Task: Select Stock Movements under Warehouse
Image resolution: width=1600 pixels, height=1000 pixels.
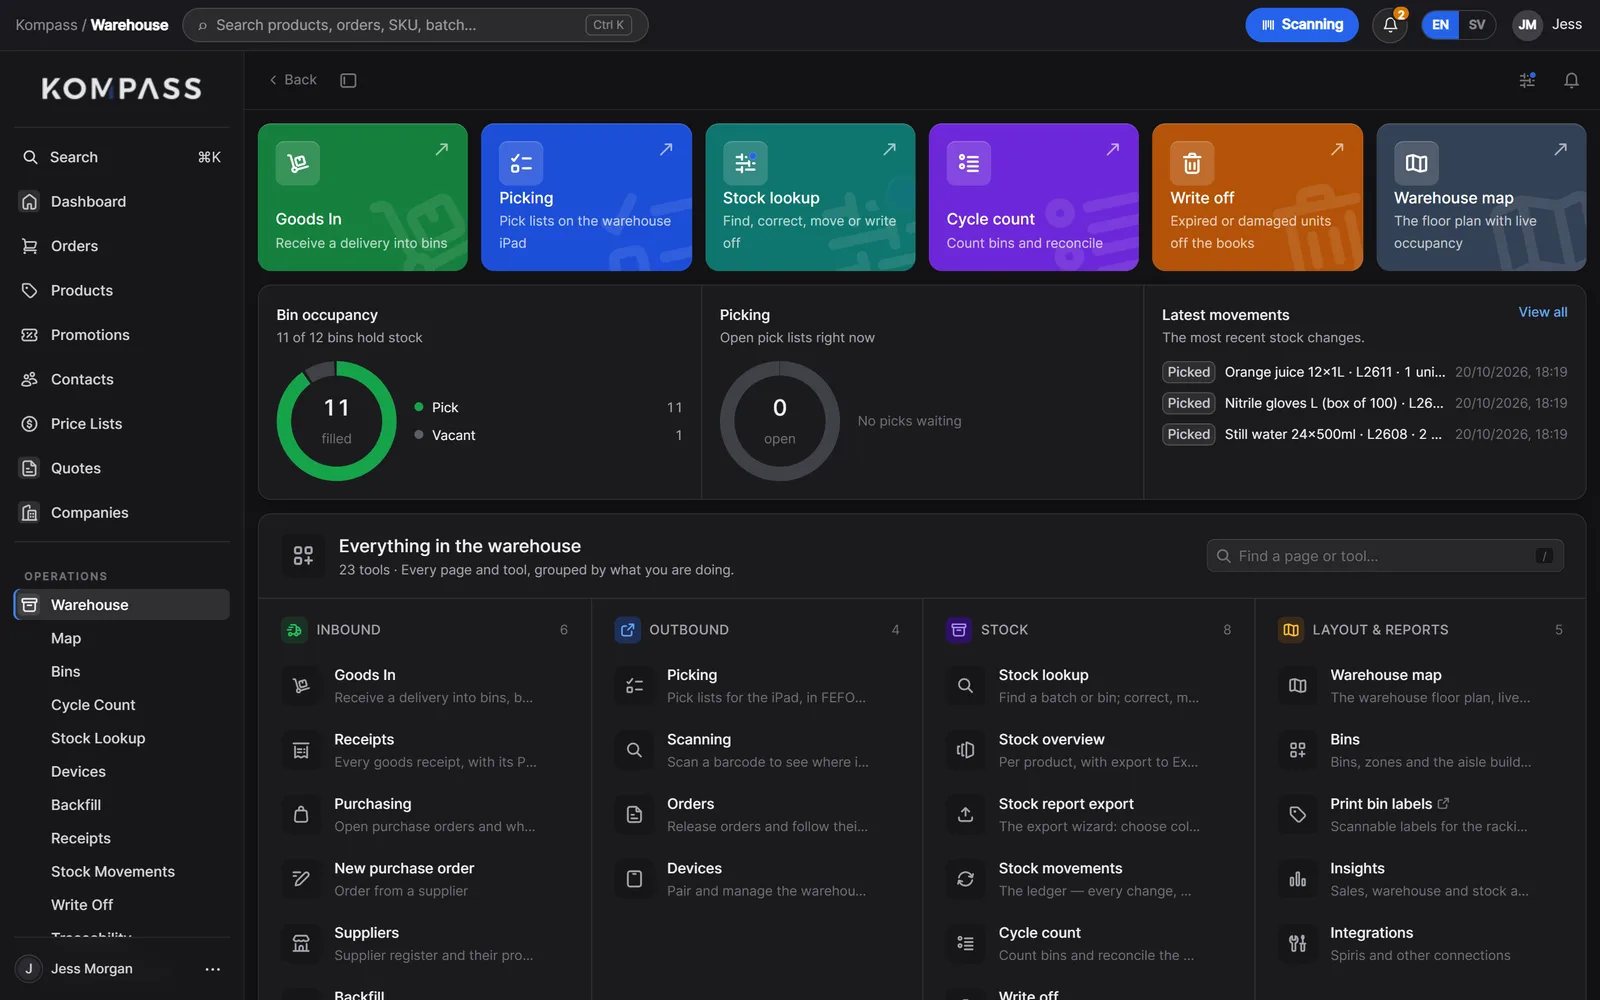Action: (x=113, y=872)
